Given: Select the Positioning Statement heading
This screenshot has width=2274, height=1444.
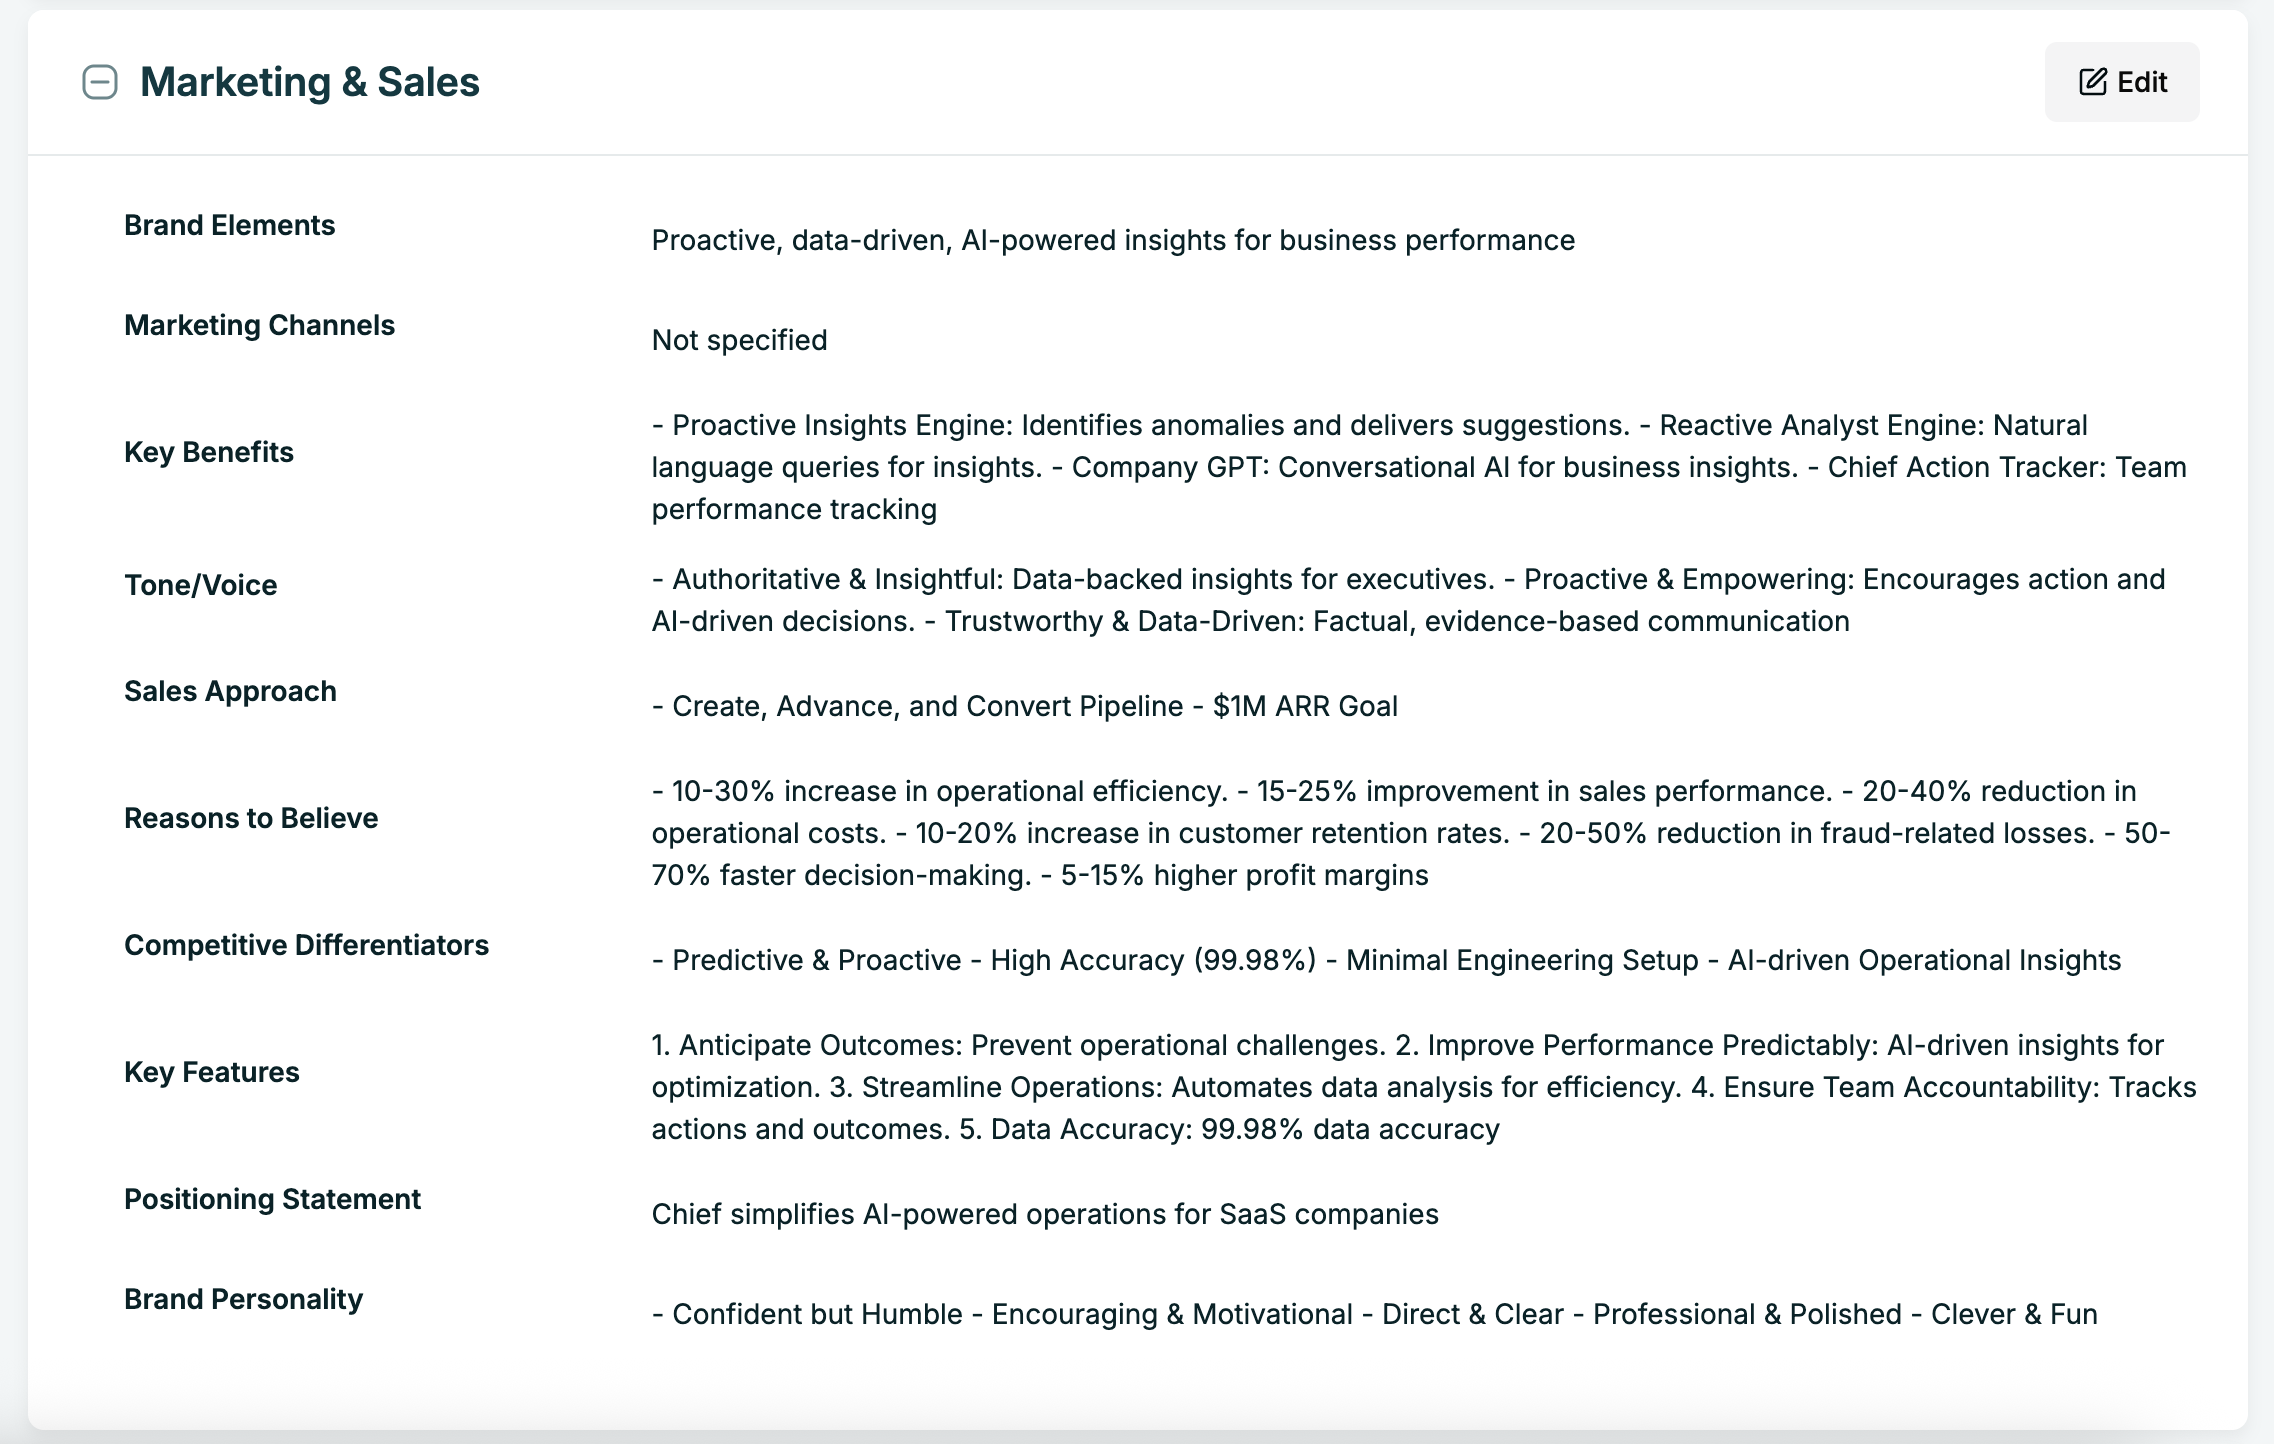Looking at the screenshot, I should (x=272, y=1198).
